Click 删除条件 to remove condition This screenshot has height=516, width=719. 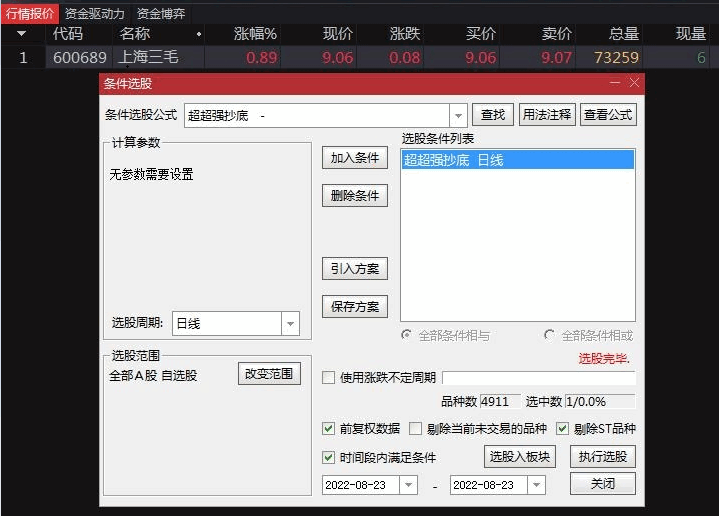[x=355, y=196]
